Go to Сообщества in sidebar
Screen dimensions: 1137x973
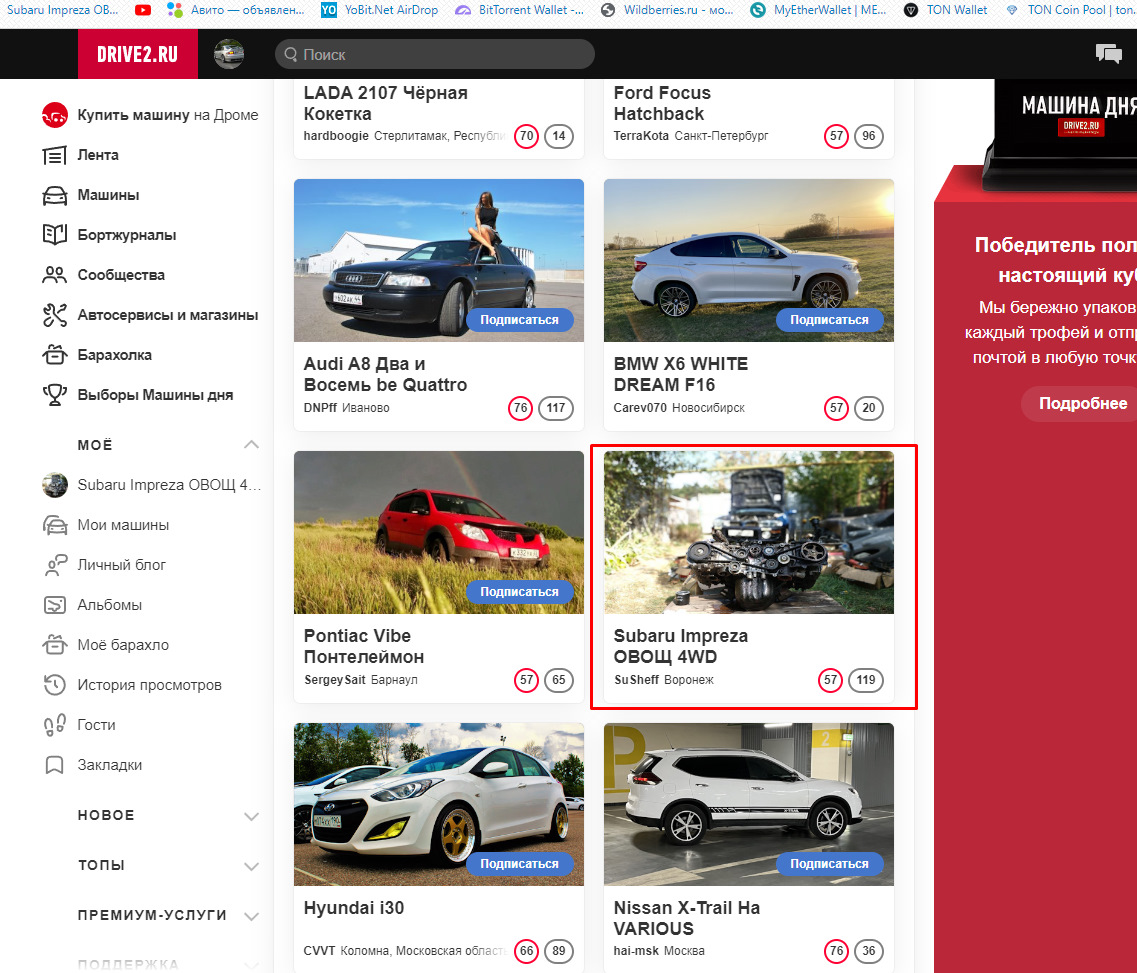(x=121, y=275)
